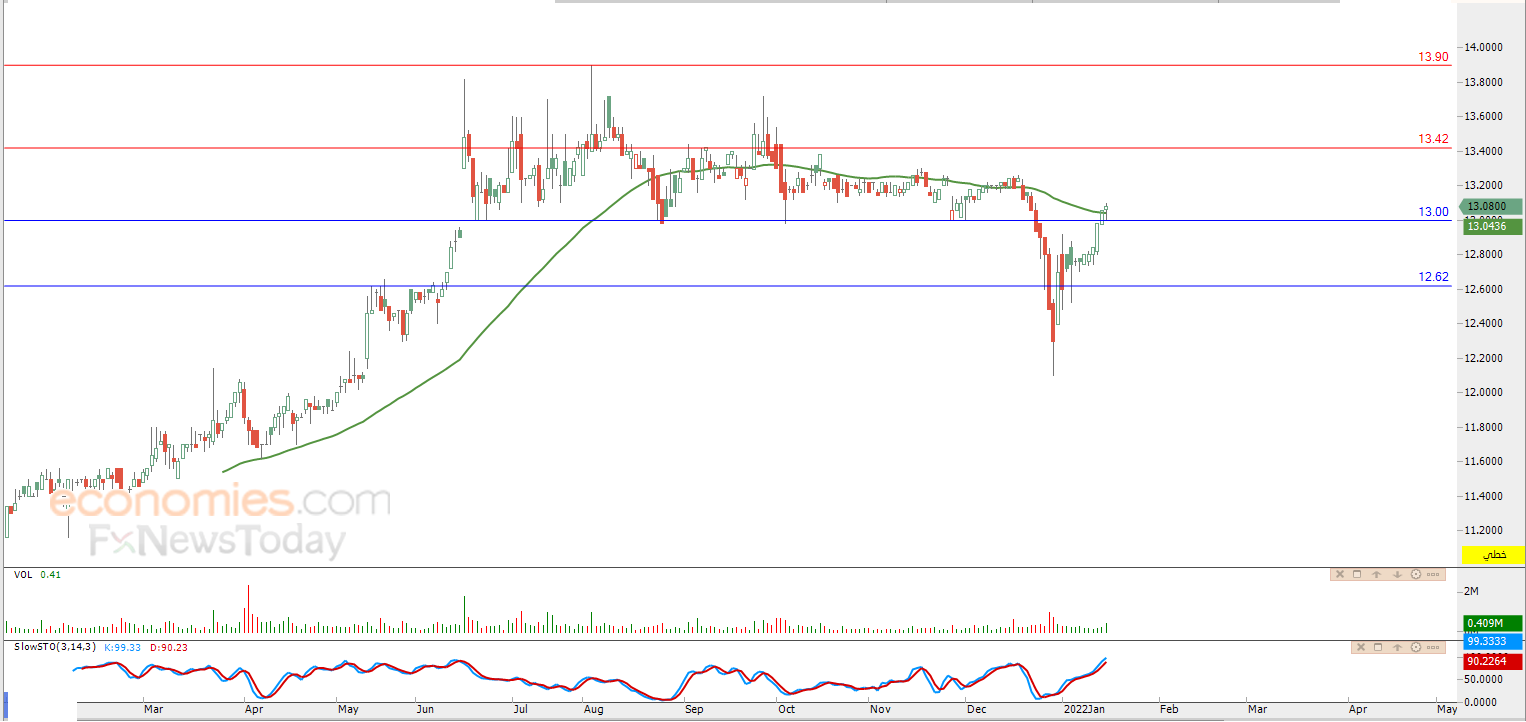Maximize the VOL indicator panel
Image resolution: width=1526 pixels, height=722 pixels.
coord(1357,574)
